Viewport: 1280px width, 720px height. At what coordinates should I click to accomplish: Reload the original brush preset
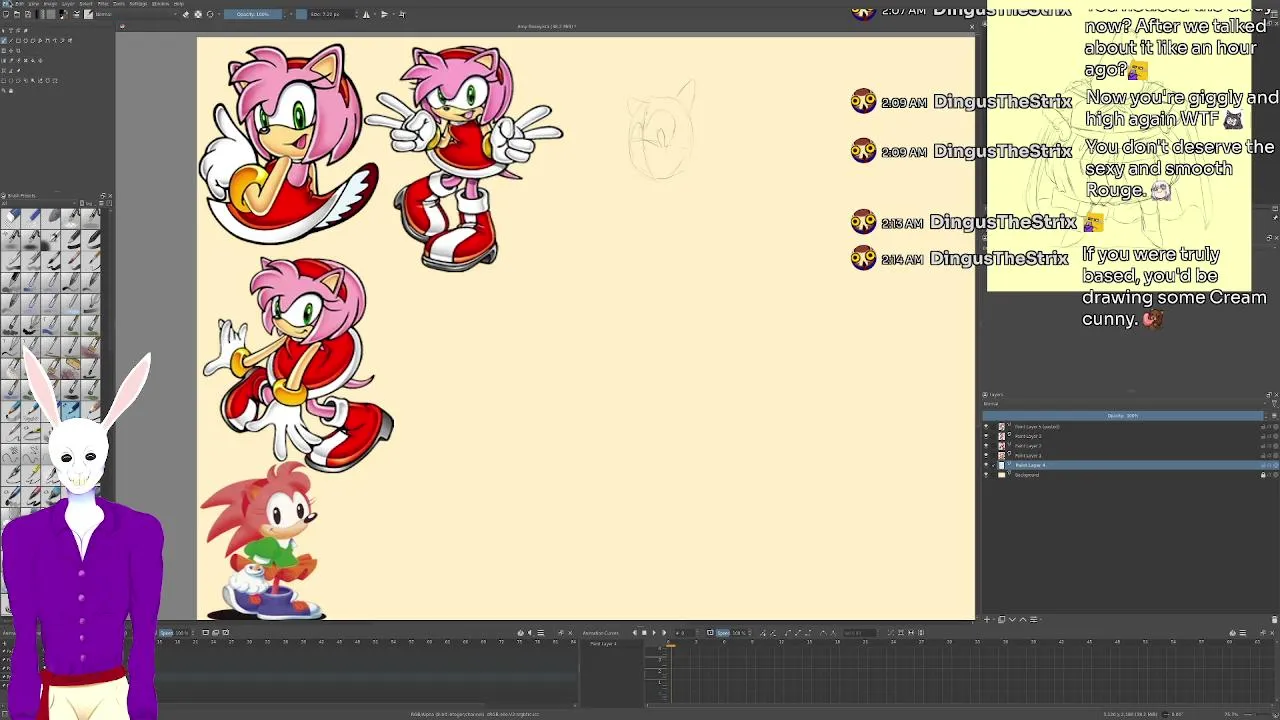210,14
